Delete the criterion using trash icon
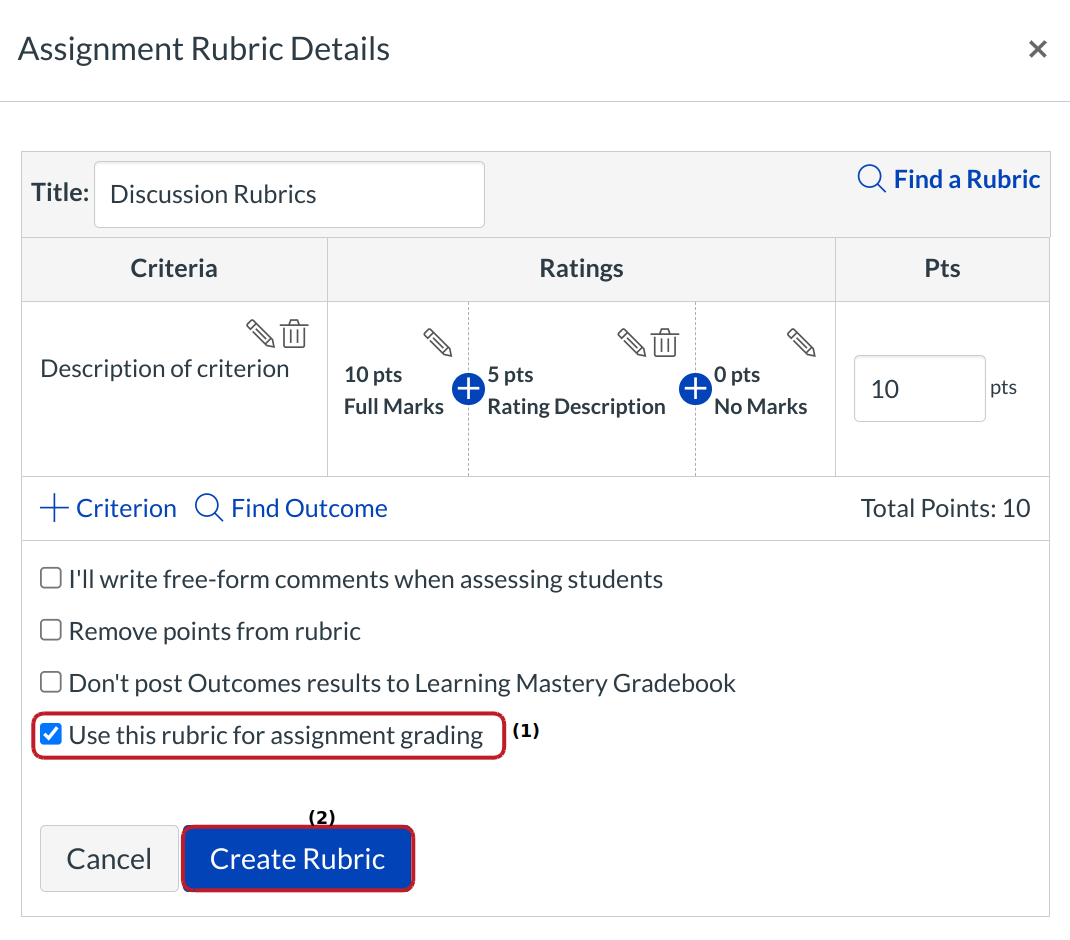Screen dimensions: 1070x940 coord(295,333)
